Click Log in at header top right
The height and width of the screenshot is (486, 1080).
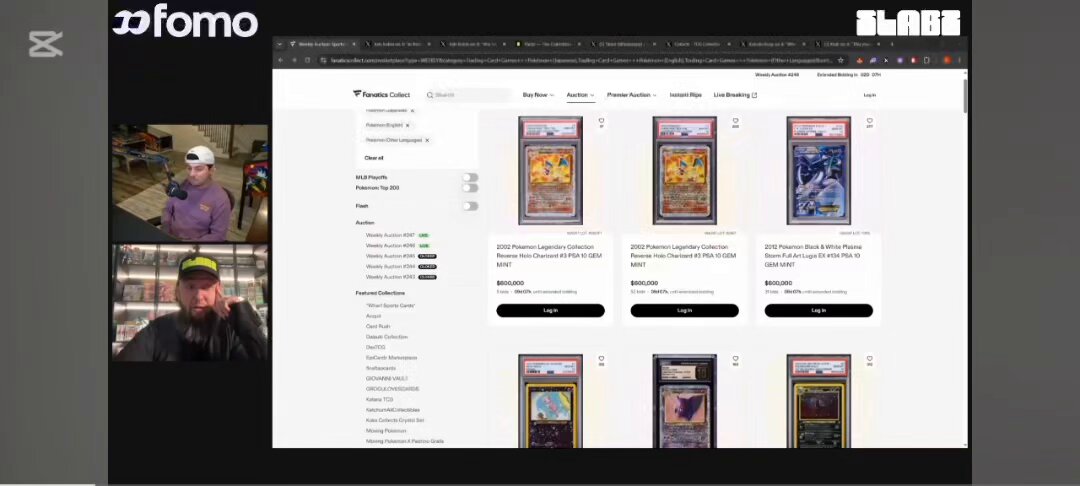[869, 95]
